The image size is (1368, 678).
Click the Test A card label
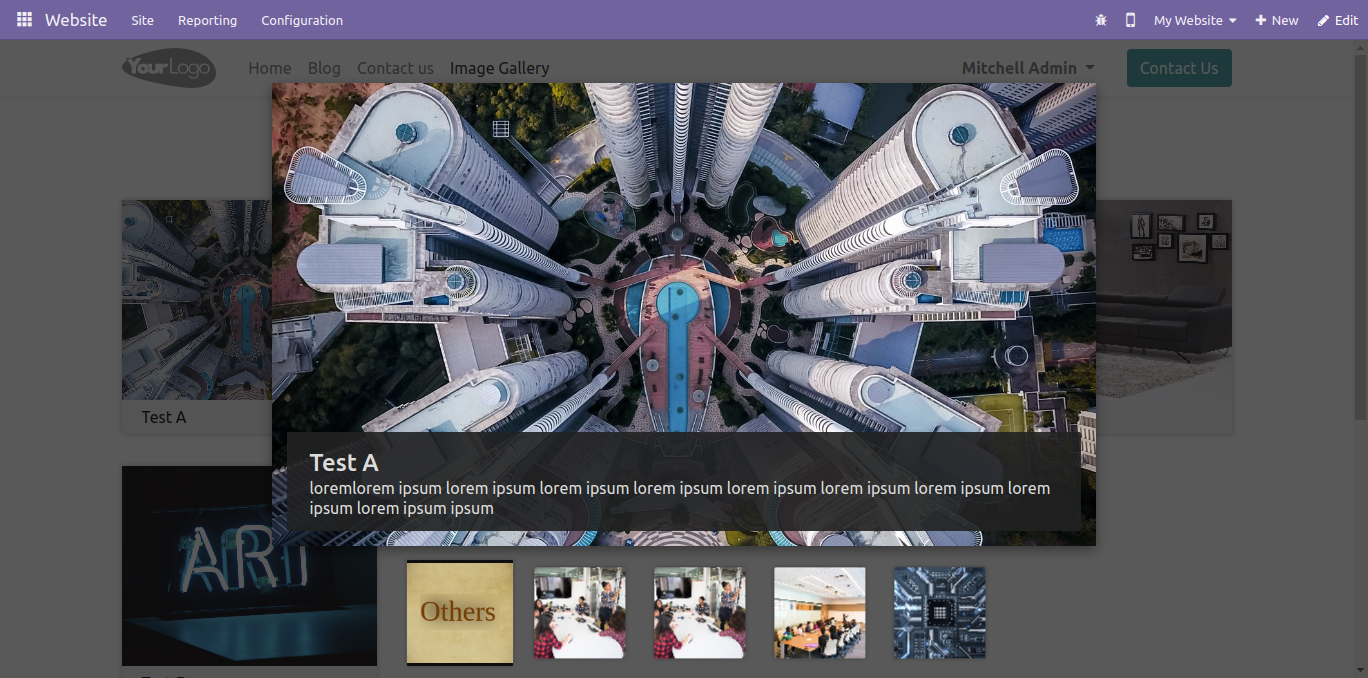click(x=164, y=417)
